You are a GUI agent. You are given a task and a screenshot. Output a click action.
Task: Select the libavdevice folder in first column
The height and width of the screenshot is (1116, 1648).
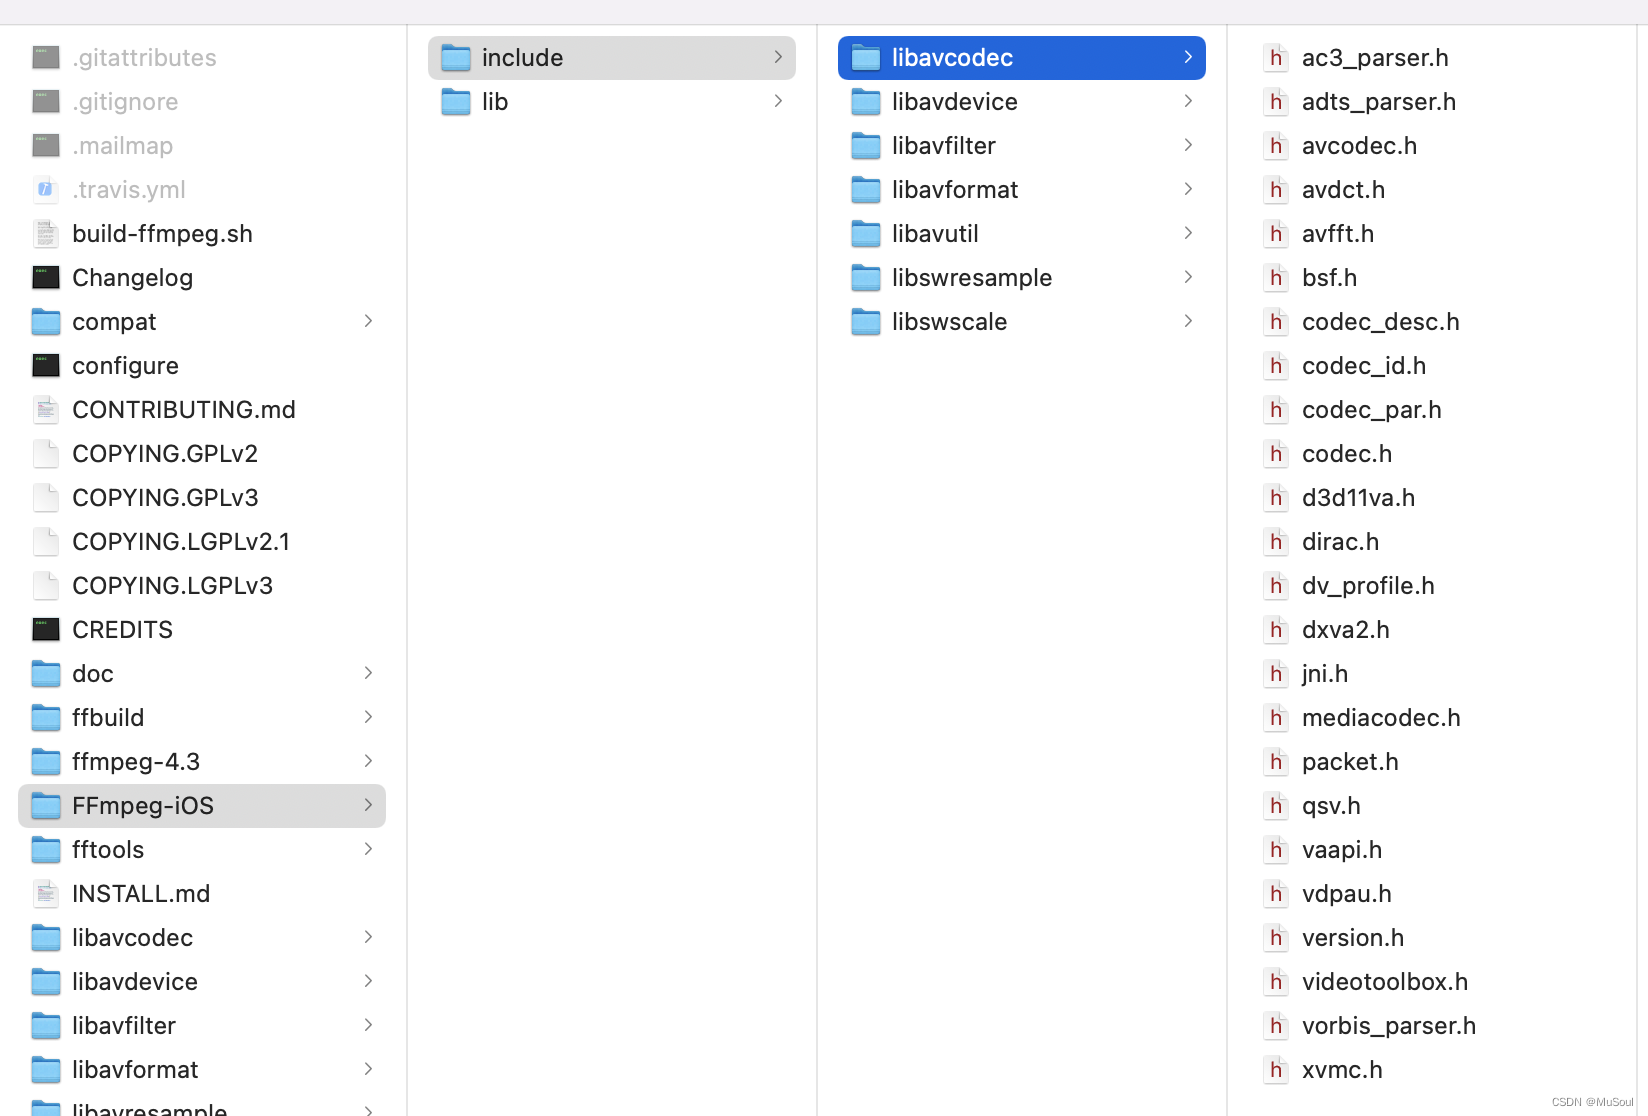202,982
